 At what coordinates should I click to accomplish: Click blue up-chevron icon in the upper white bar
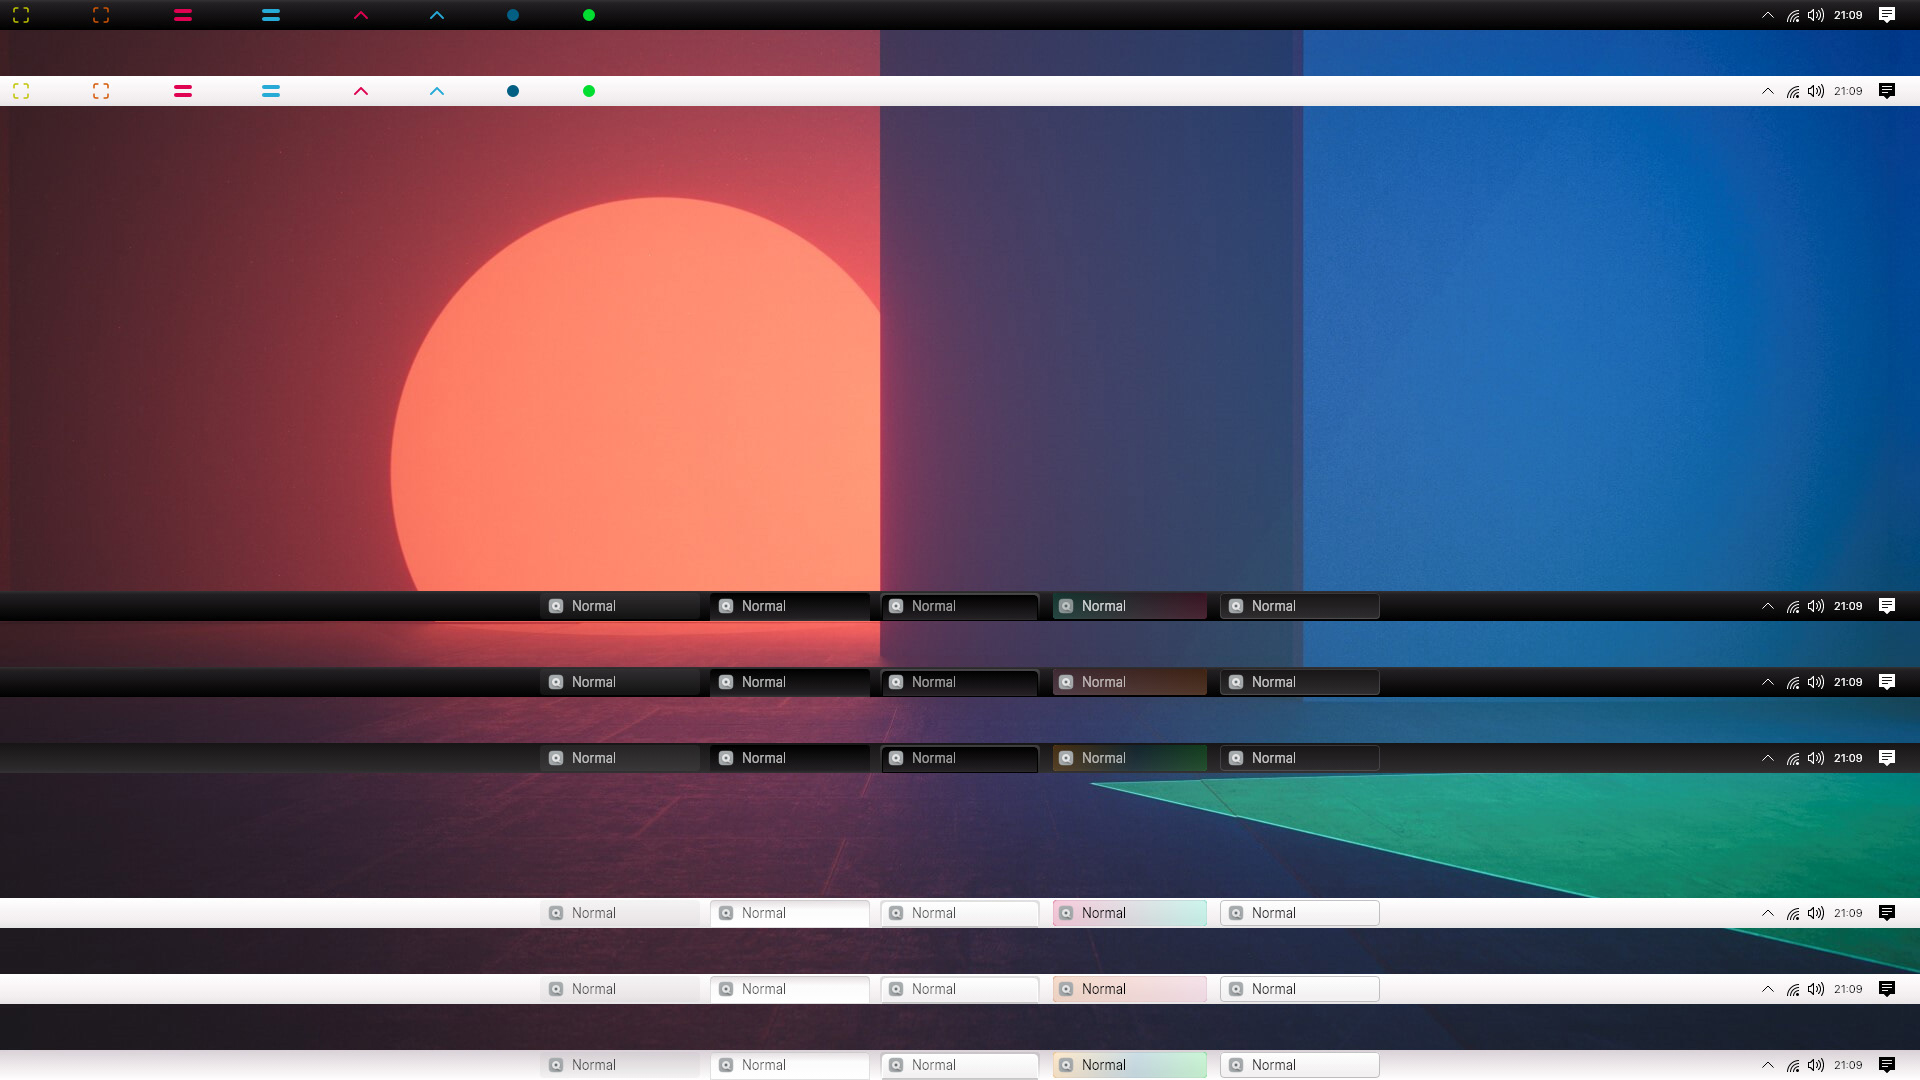437,91
